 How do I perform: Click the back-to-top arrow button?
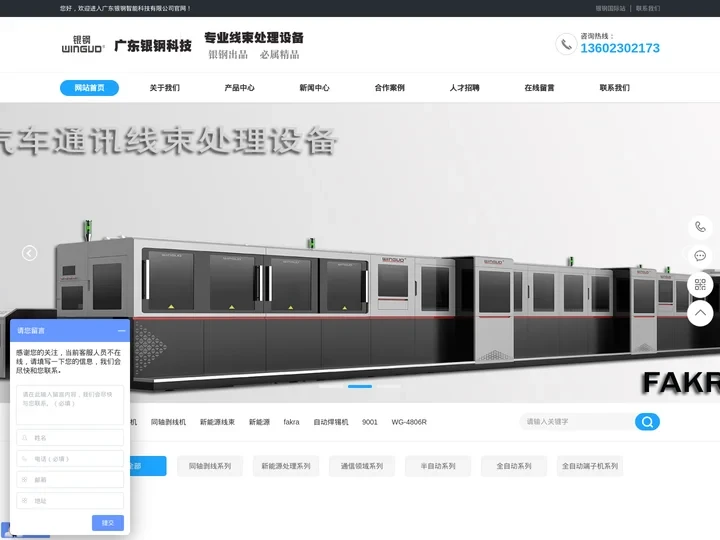(x=700, y=314)
